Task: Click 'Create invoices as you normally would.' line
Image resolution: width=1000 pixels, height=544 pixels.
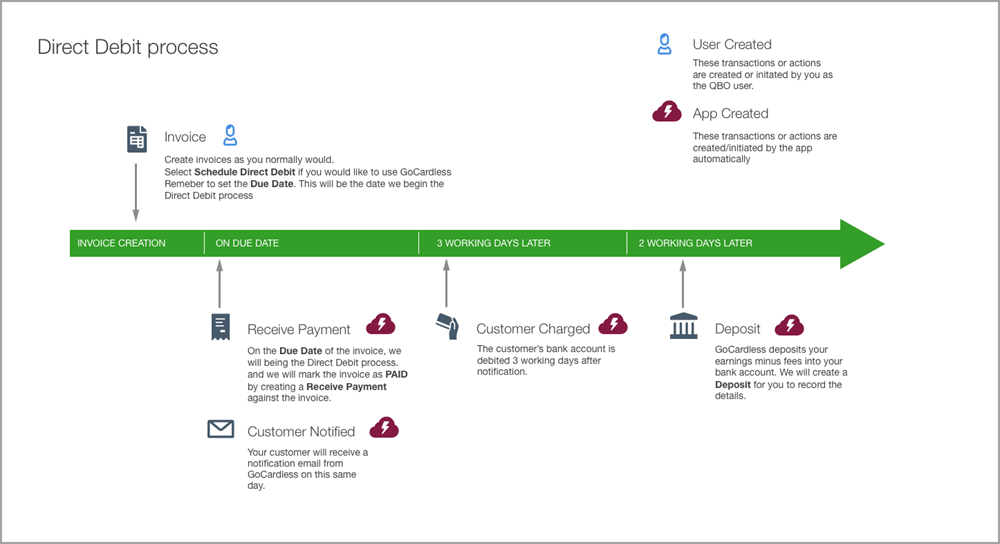Action: (249, 160)
